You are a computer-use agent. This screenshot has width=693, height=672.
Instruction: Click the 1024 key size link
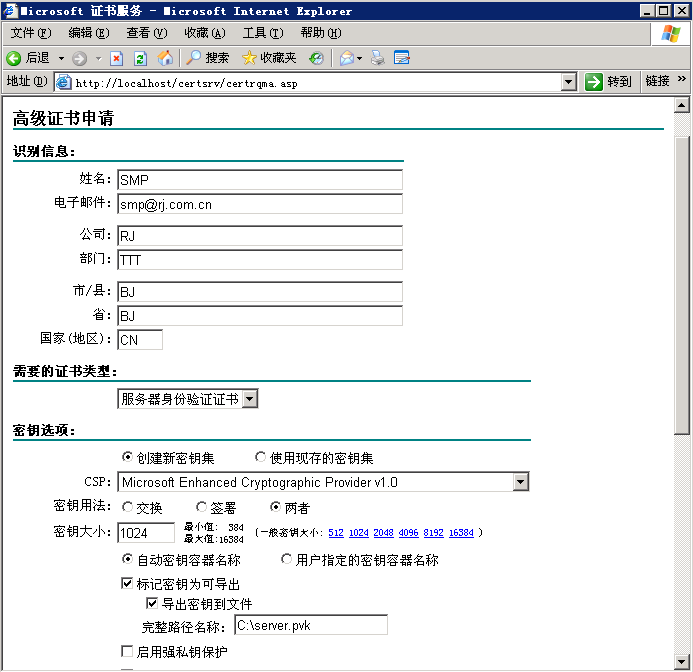[x=359, y=533]
